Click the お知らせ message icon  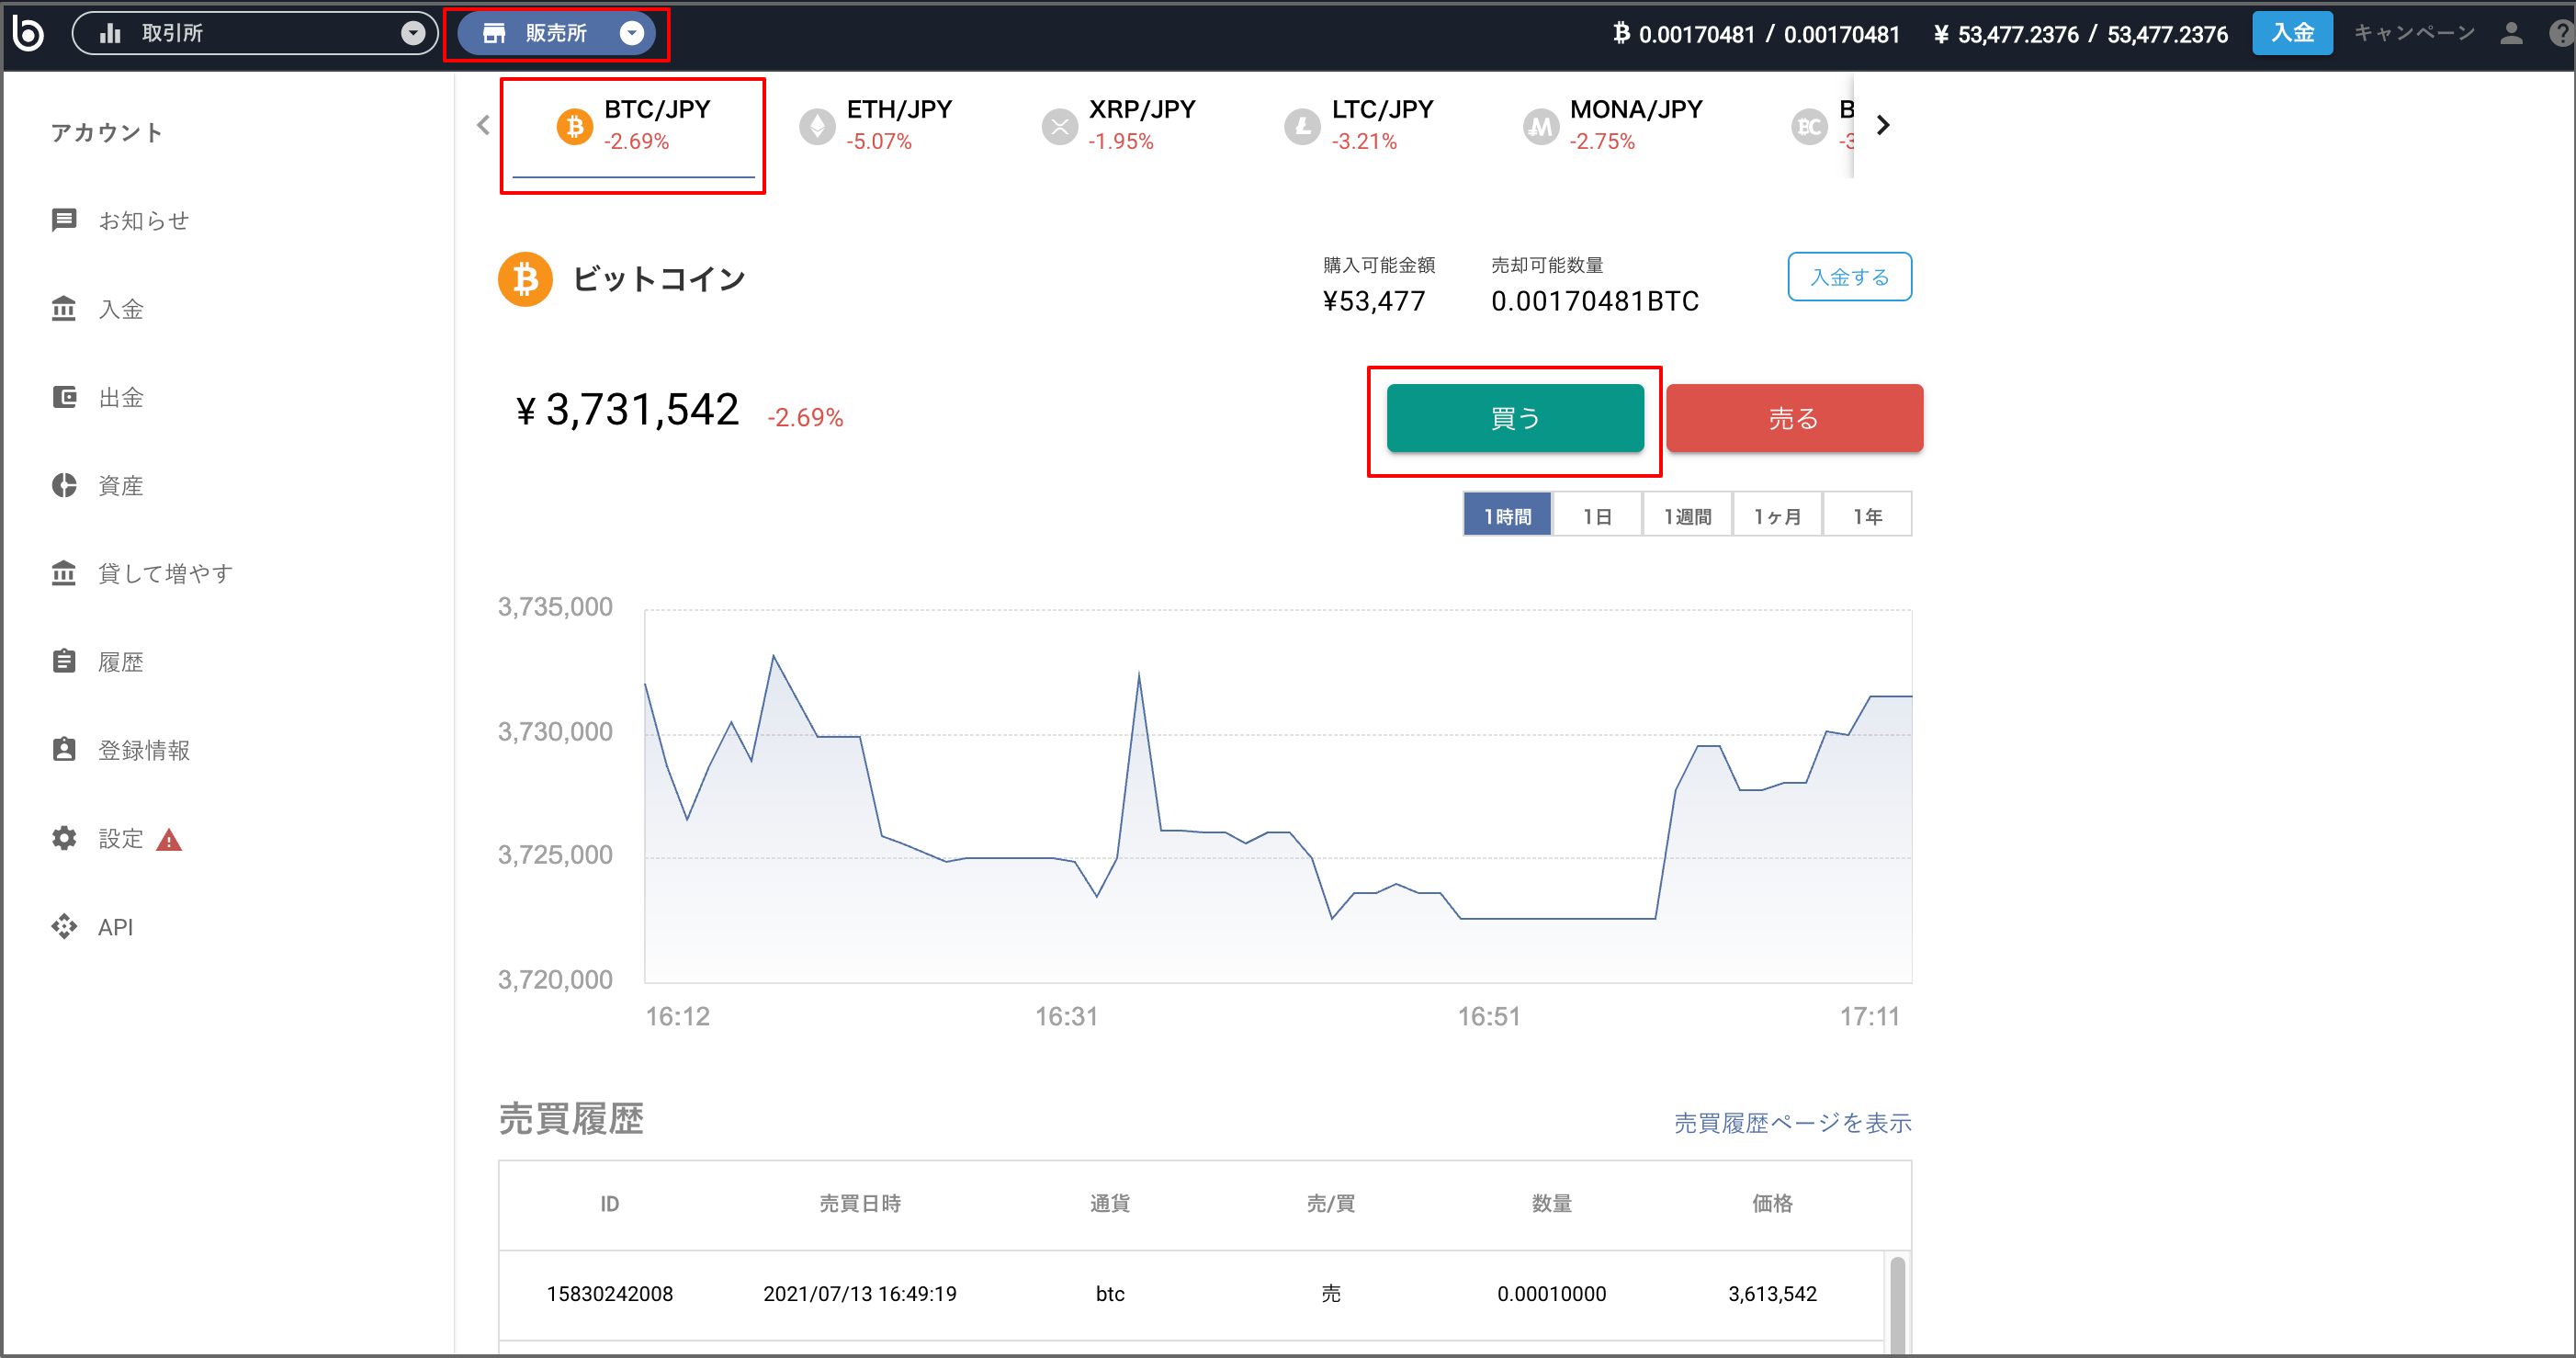[64, 220]
